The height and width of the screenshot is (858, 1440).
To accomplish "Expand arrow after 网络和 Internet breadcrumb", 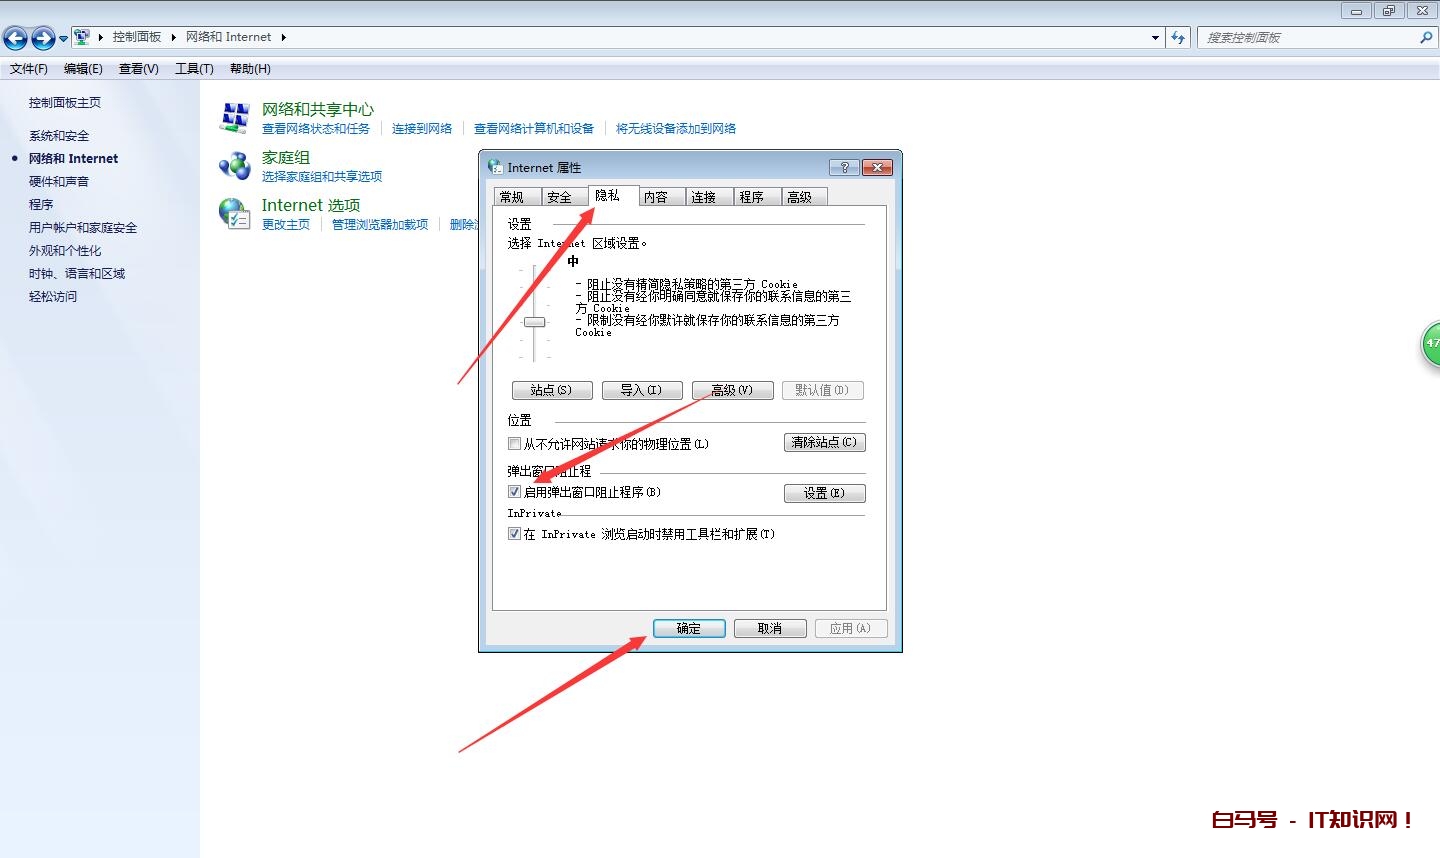I will (x=283, y=37).
